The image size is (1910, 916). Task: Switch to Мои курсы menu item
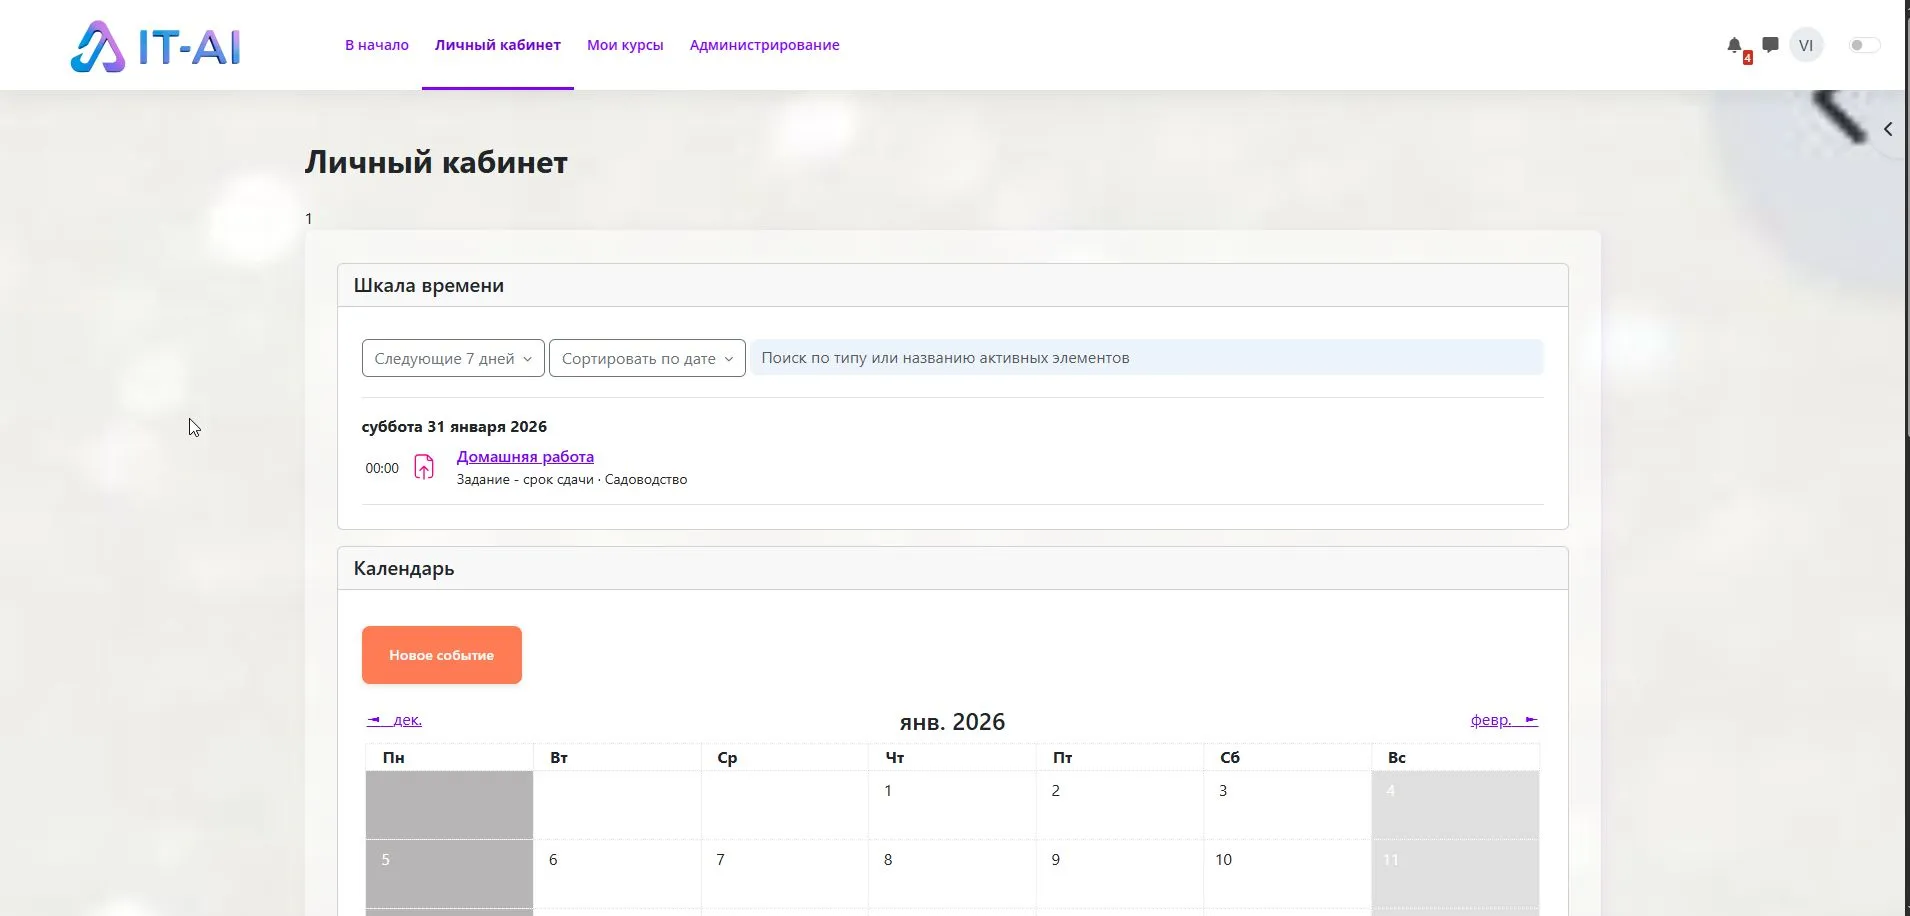click(624, 45)
